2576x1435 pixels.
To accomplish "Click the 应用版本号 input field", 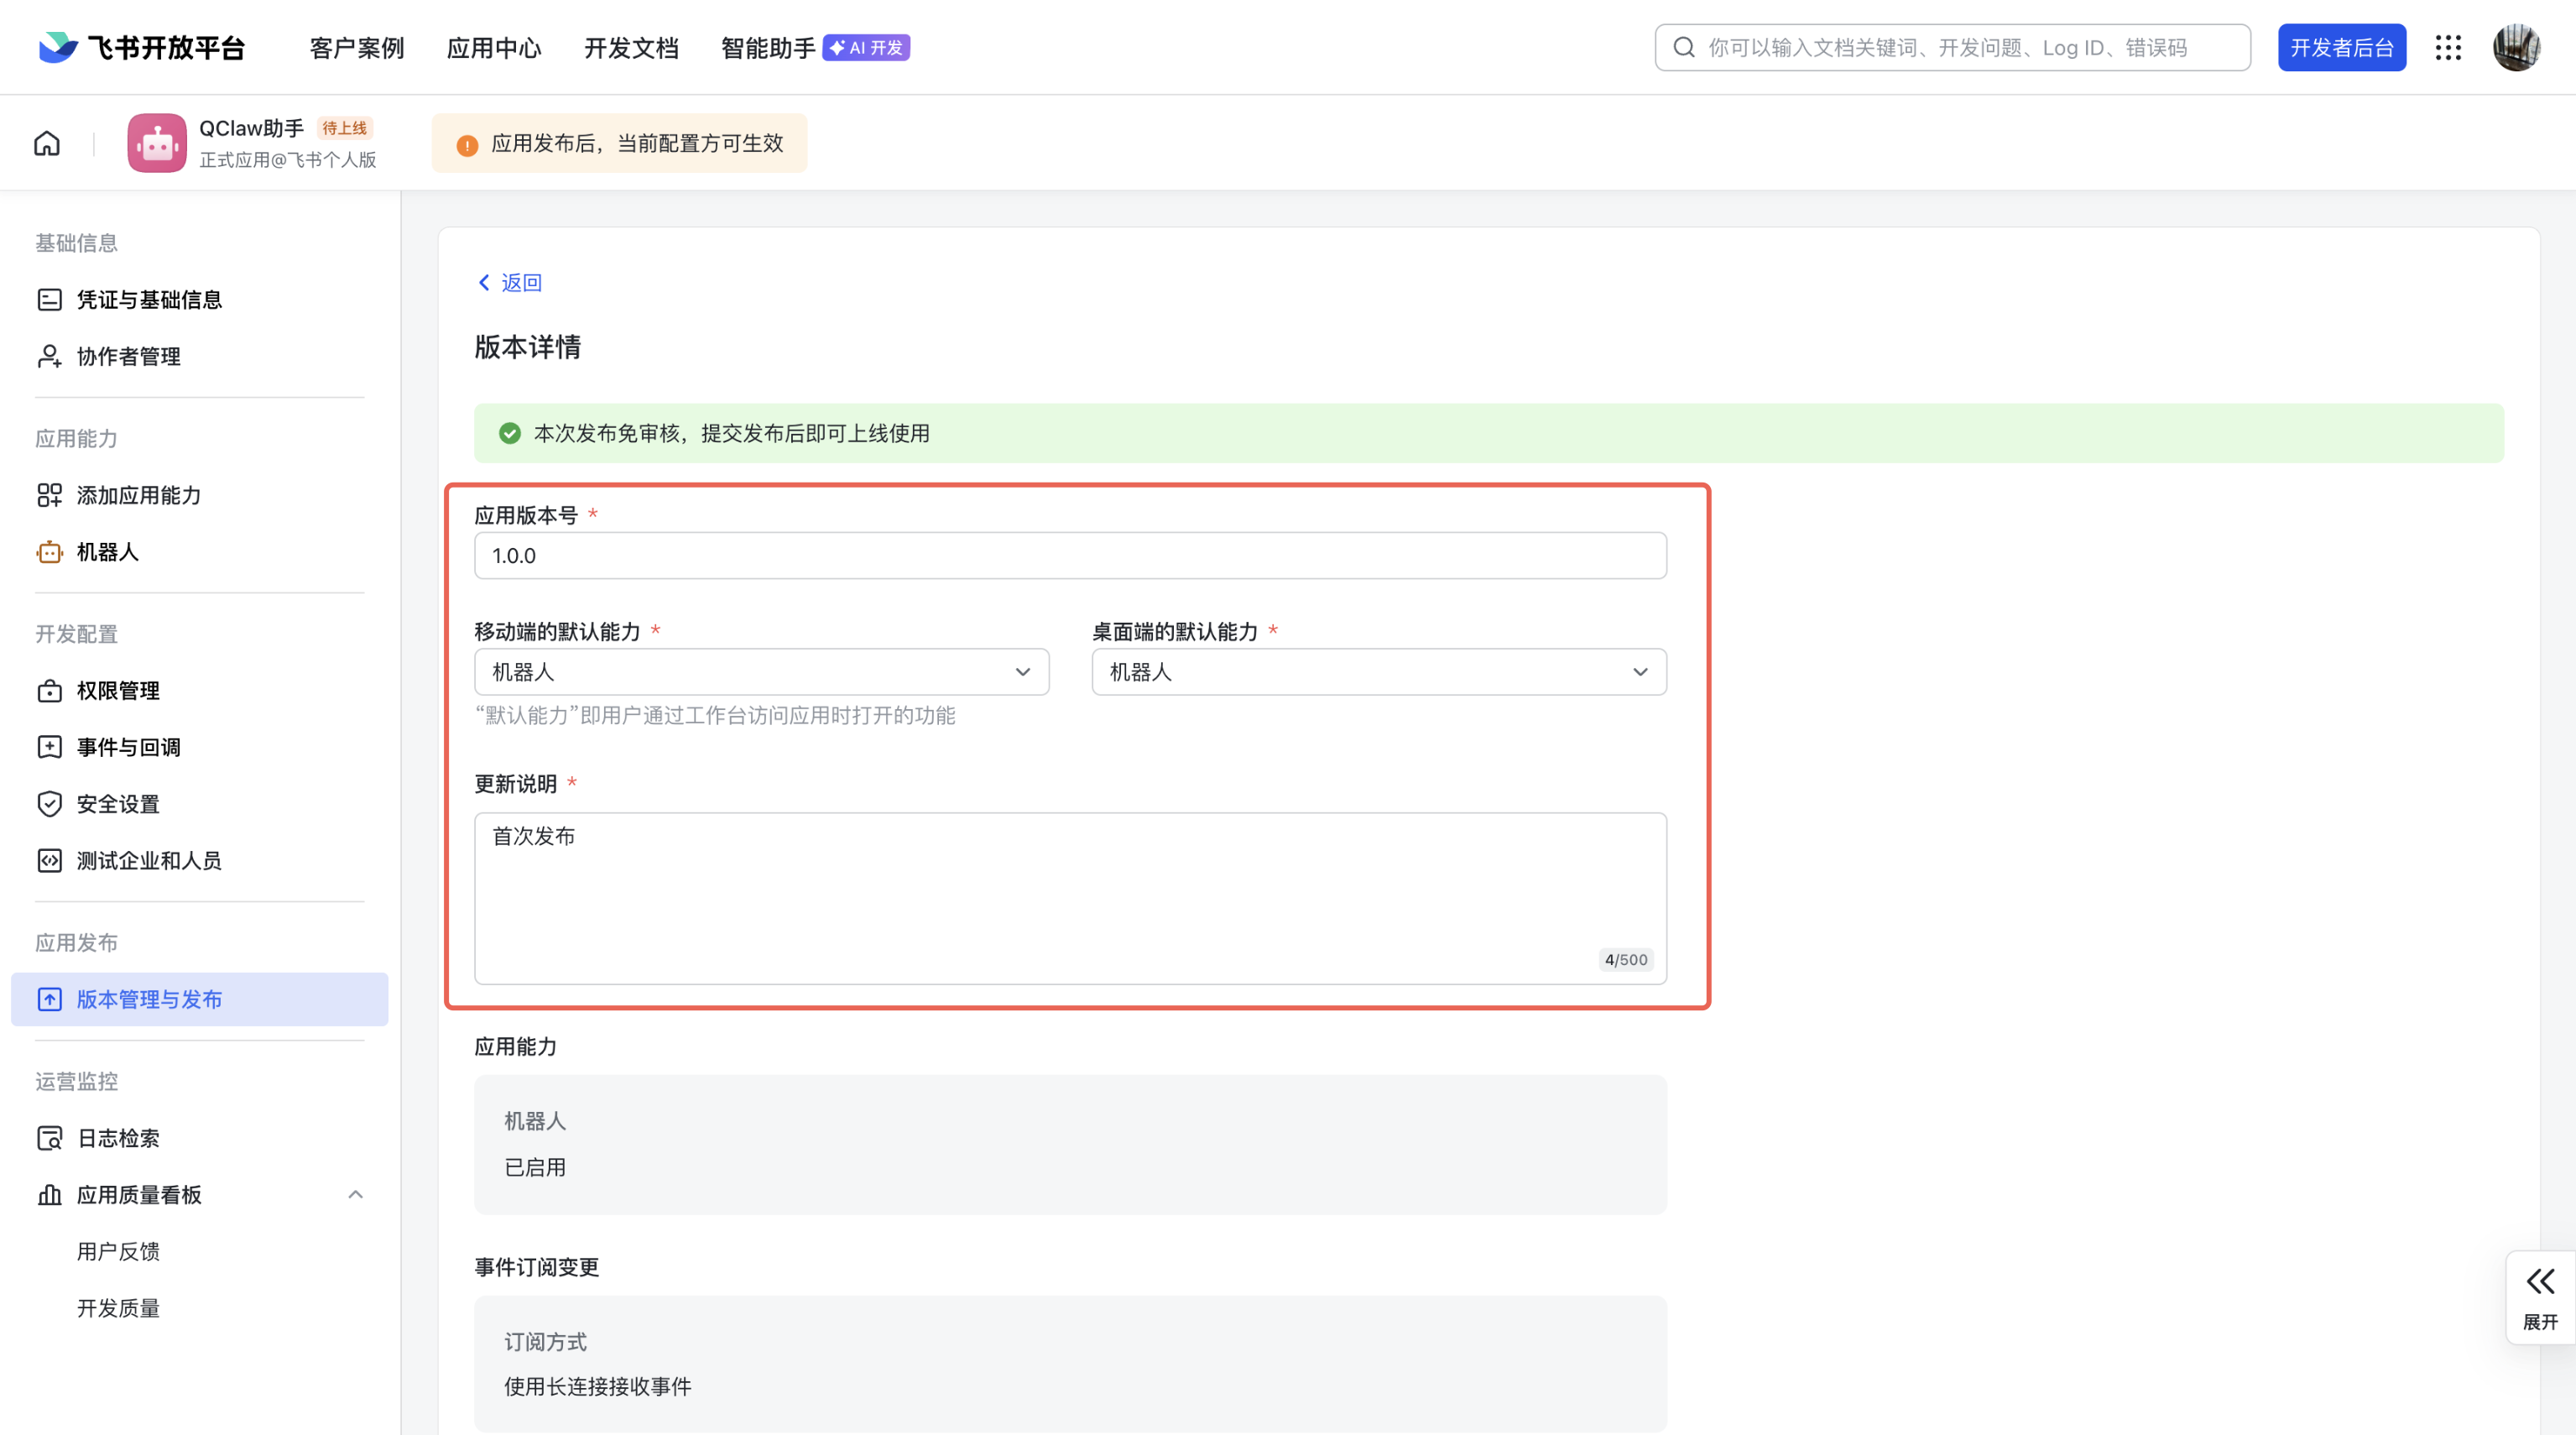I will [1070, 556].
